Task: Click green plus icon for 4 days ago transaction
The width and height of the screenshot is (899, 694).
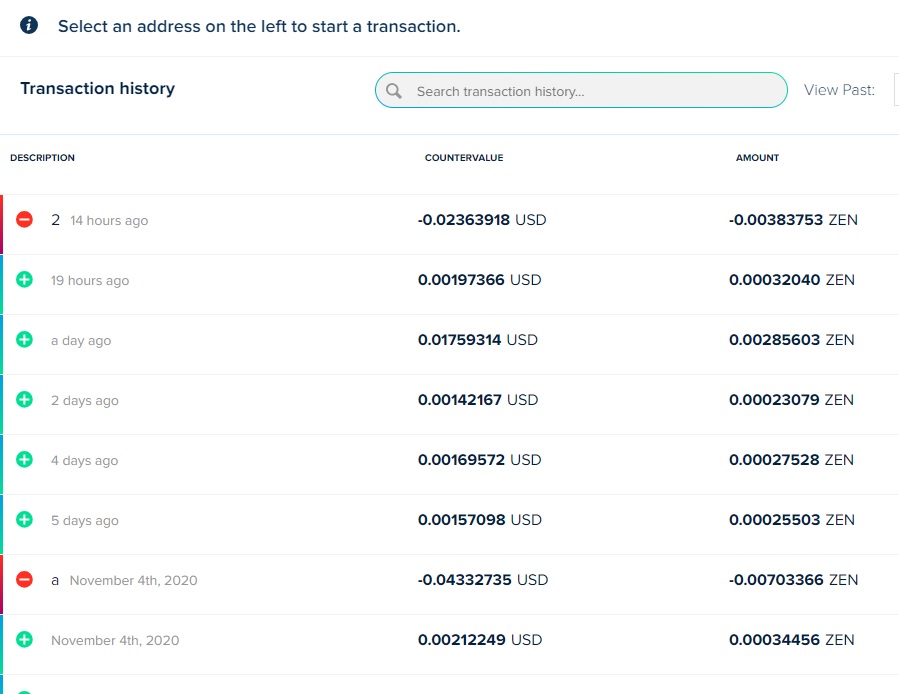Action: (25, 460)
